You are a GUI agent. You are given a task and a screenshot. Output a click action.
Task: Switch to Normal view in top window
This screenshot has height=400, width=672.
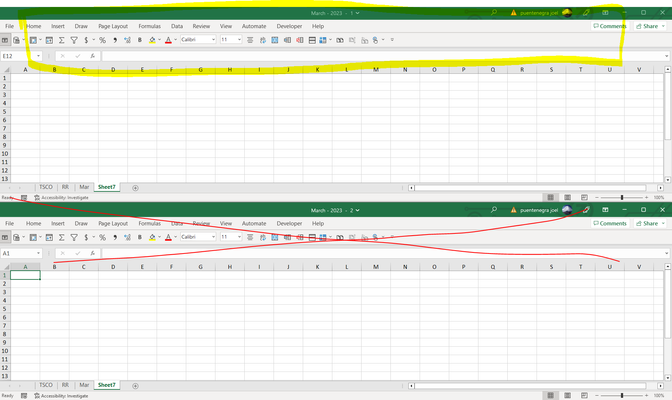pos(551,197)
